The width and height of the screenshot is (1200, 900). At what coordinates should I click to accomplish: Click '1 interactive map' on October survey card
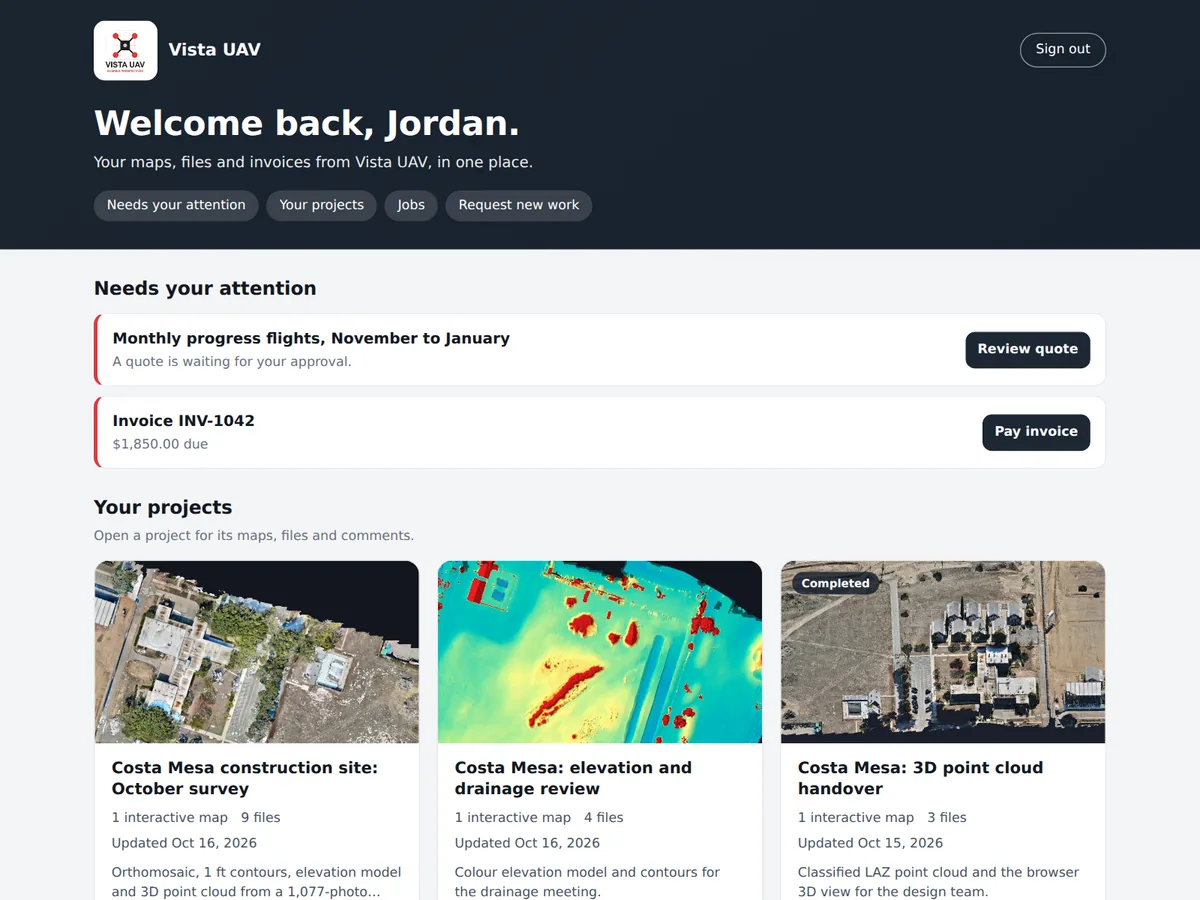(x=170, y=818)
